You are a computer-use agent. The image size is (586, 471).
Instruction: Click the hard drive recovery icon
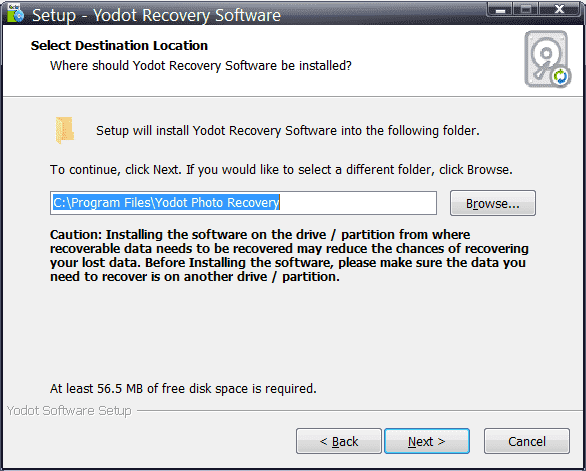coord(548,59)
